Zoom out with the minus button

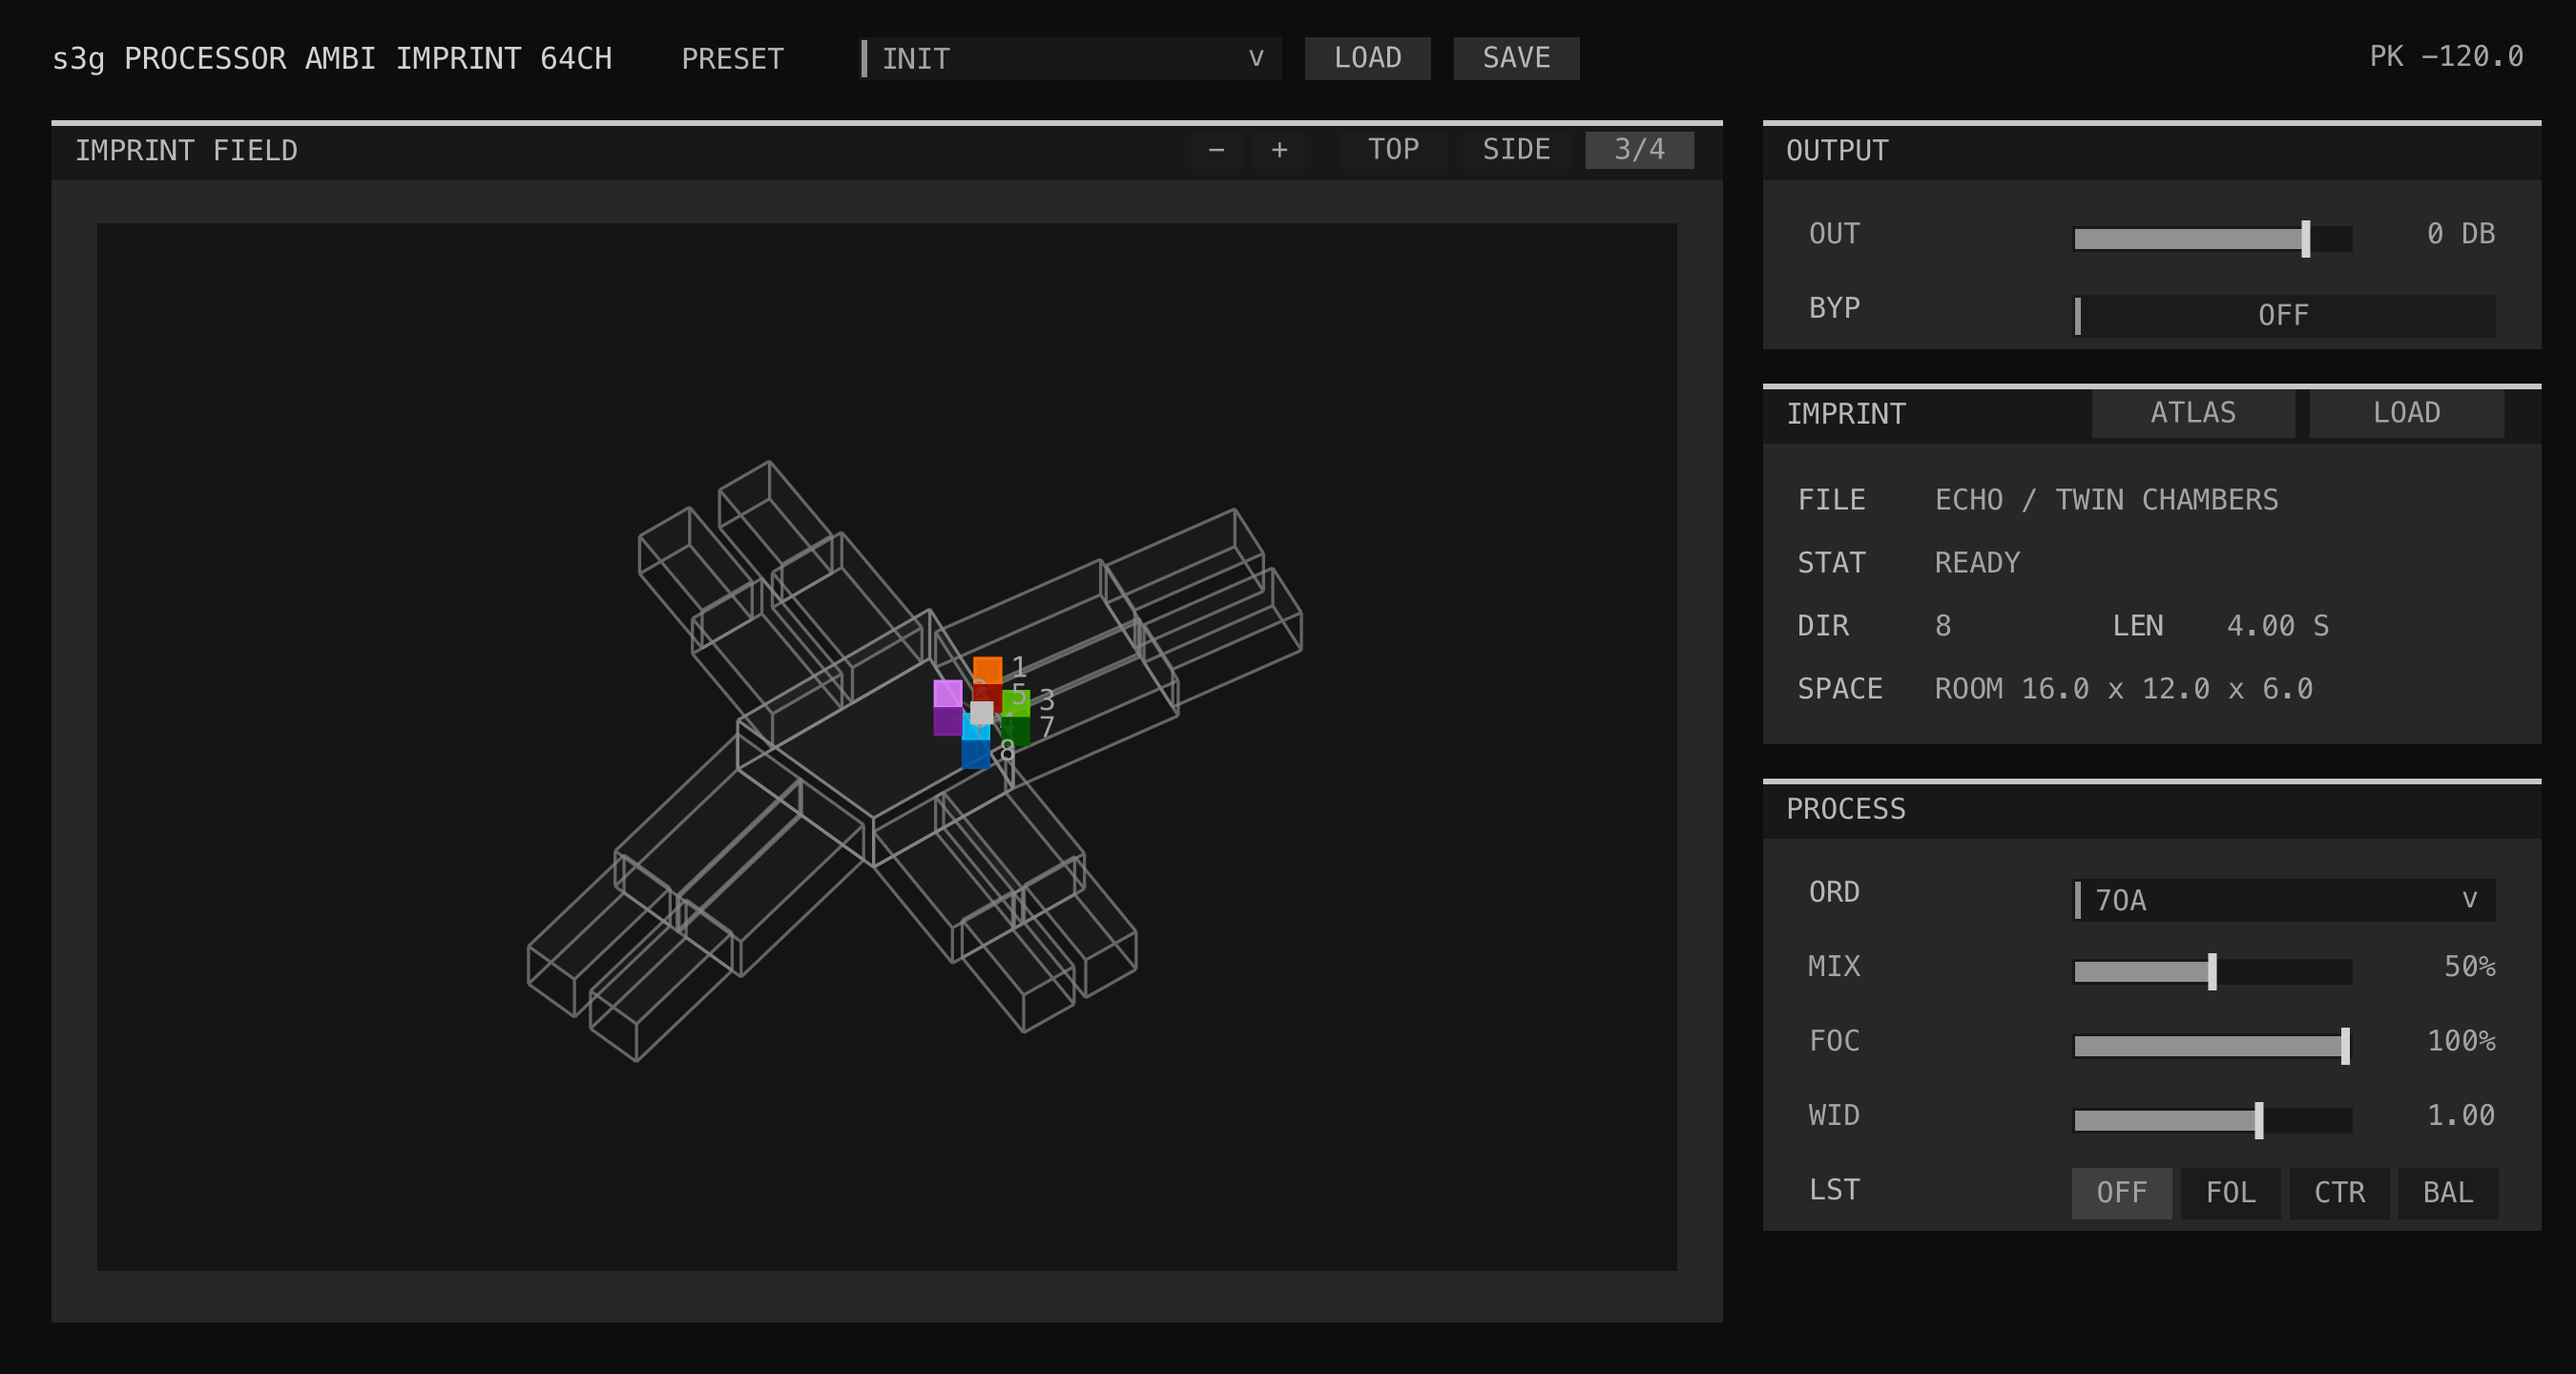1216,150
